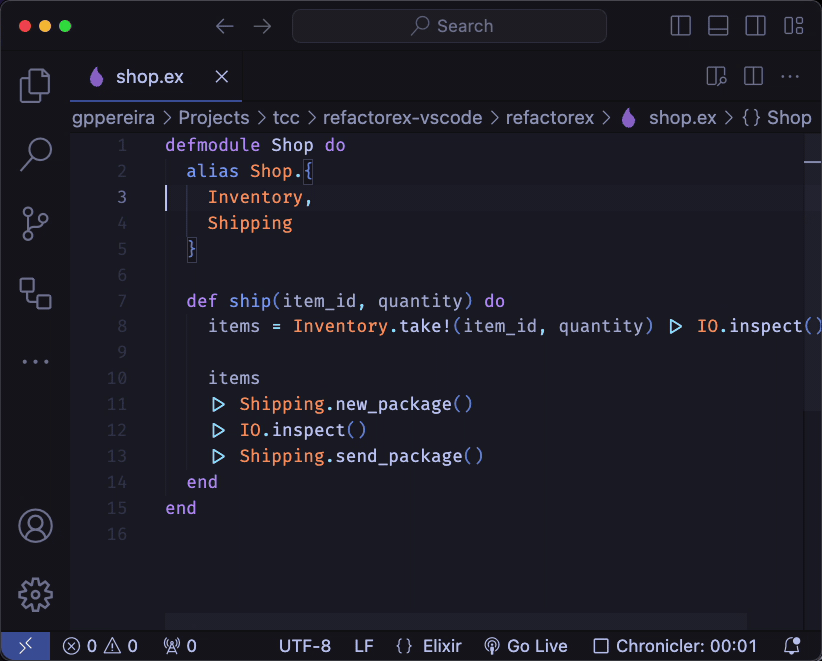Open the Extensions view

point(35,293)
